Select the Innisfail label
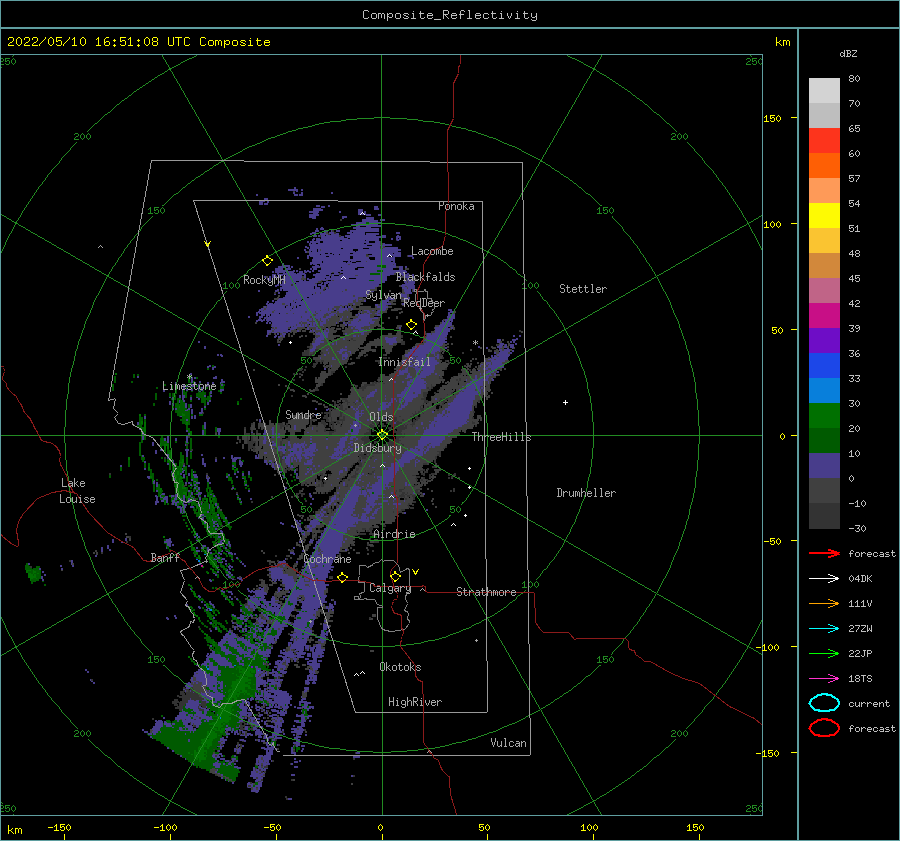900x841 pixels. 404,362
